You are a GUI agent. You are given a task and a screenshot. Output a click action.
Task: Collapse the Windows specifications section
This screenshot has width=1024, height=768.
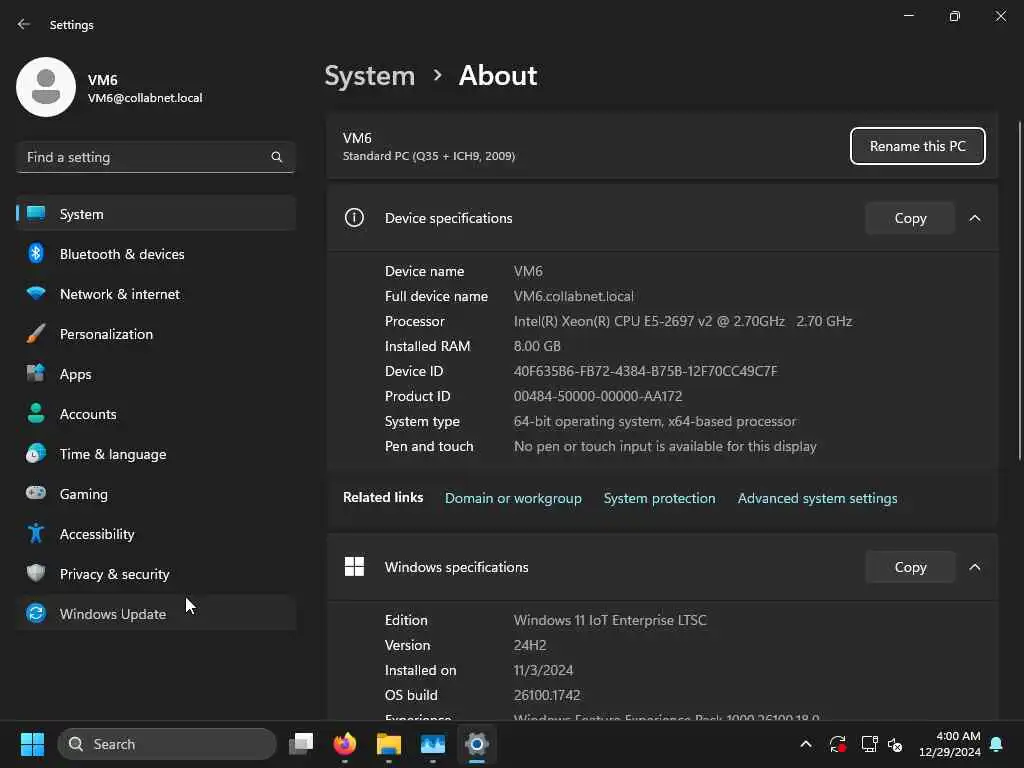click(974, 567)
